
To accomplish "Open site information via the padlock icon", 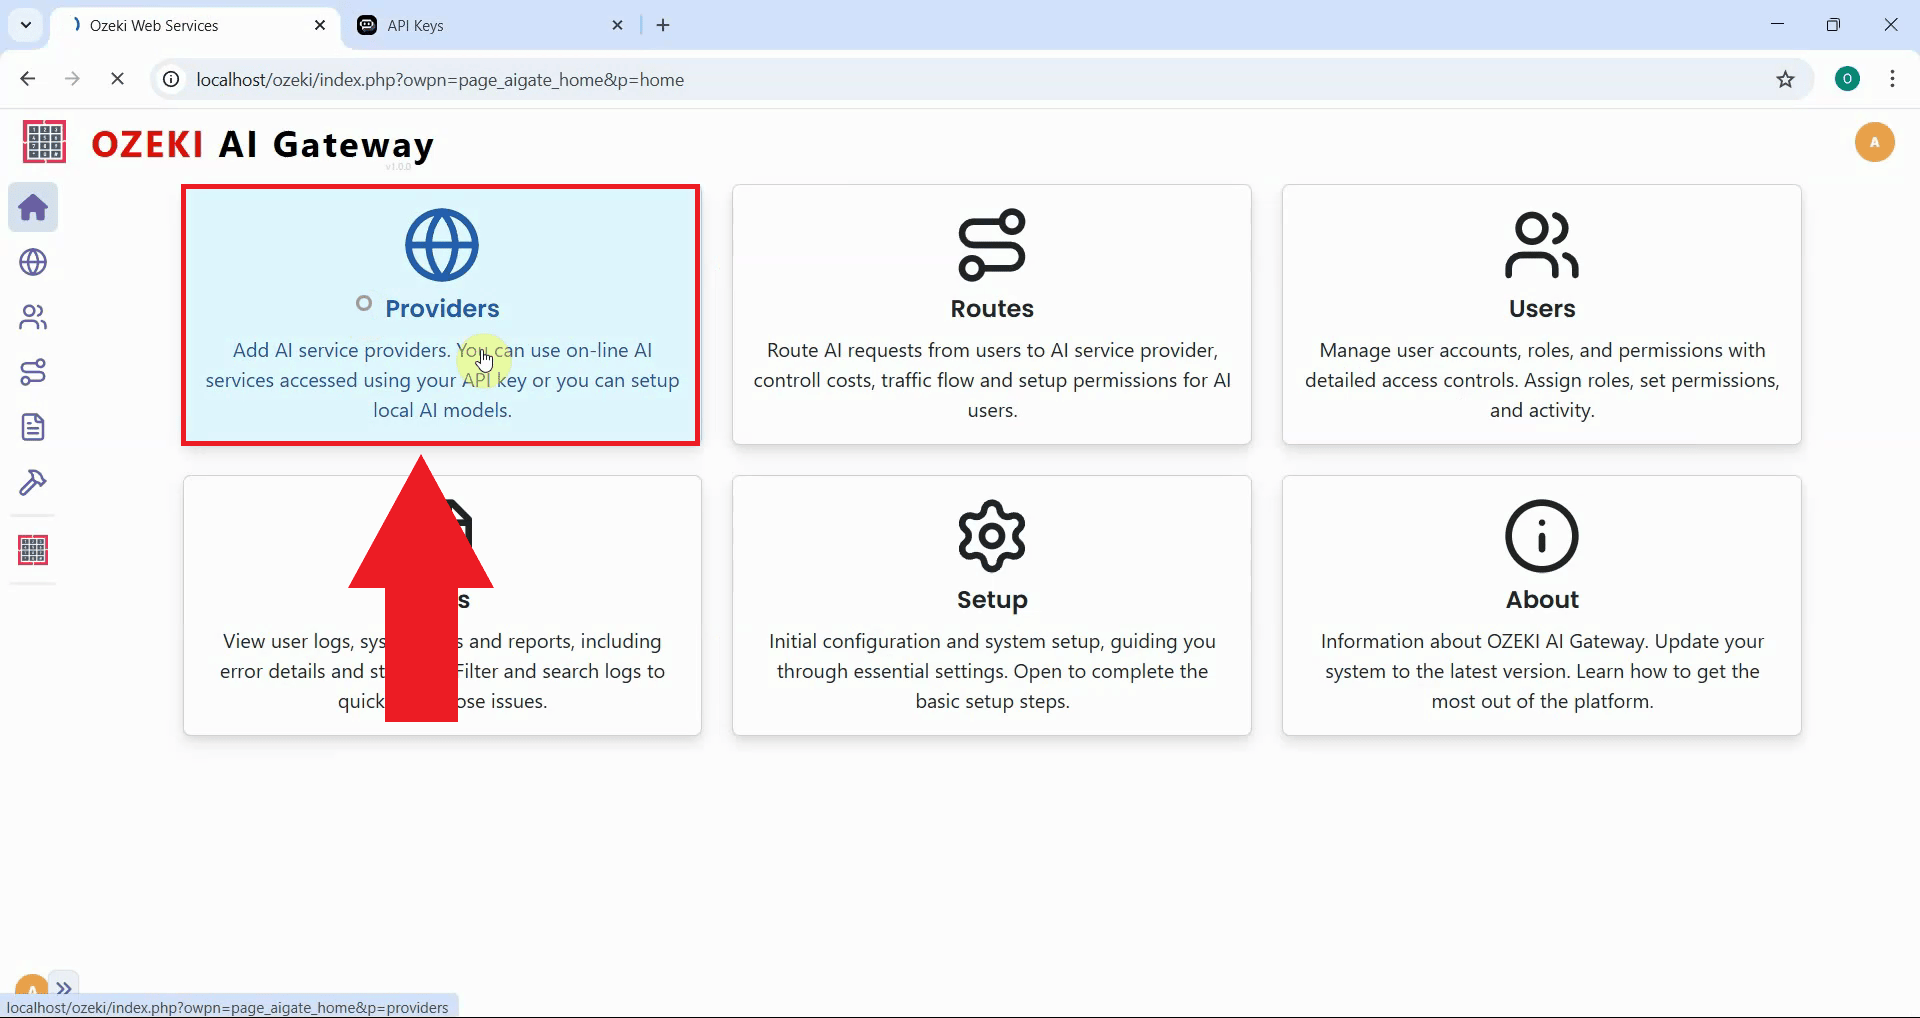I will point(170,80).
